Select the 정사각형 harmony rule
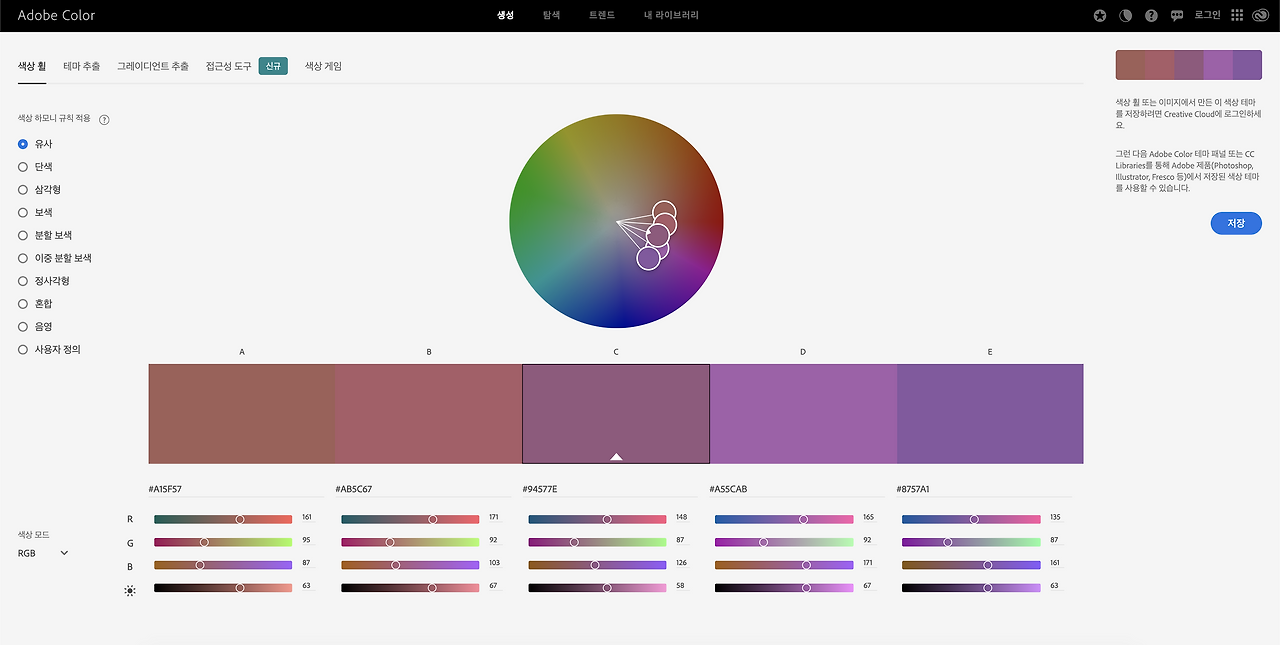Screen dimensions: 1280x645 point(23,281)
